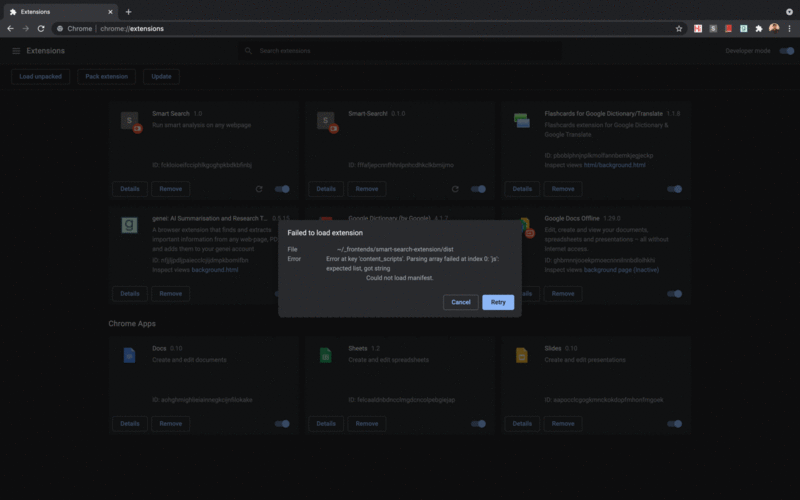
Task: Open the Chrome three-dot menu
Action: click(789, 29)
